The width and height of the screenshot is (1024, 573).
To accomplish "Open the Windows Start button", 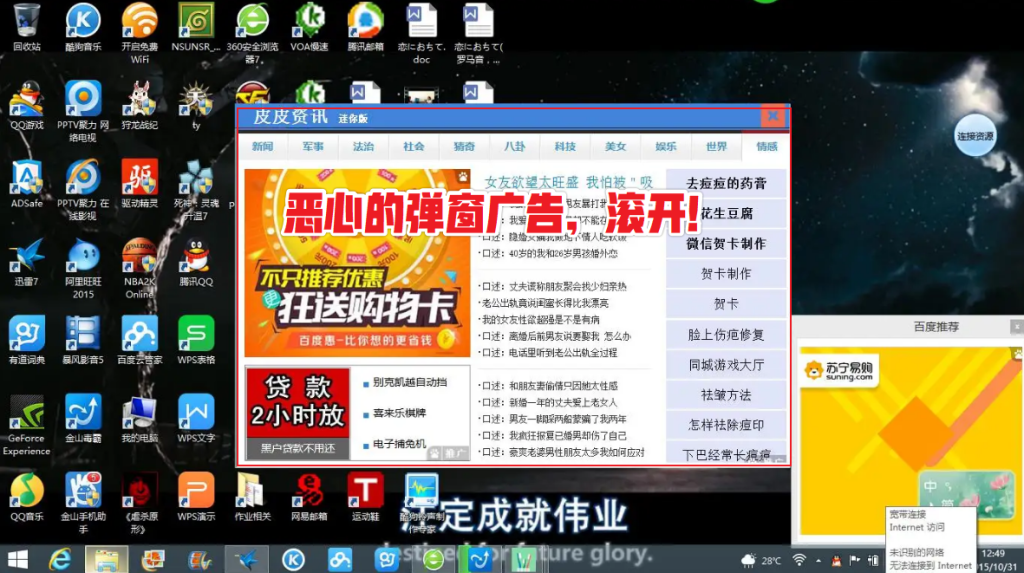I will (x=18, y=559).
